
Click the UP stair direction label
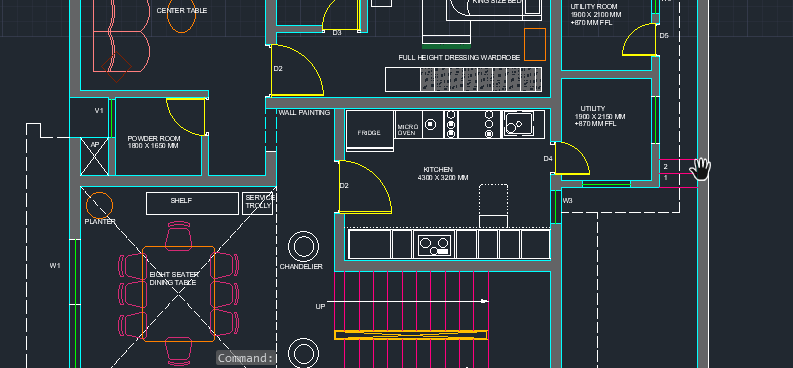tap(321, 306)
